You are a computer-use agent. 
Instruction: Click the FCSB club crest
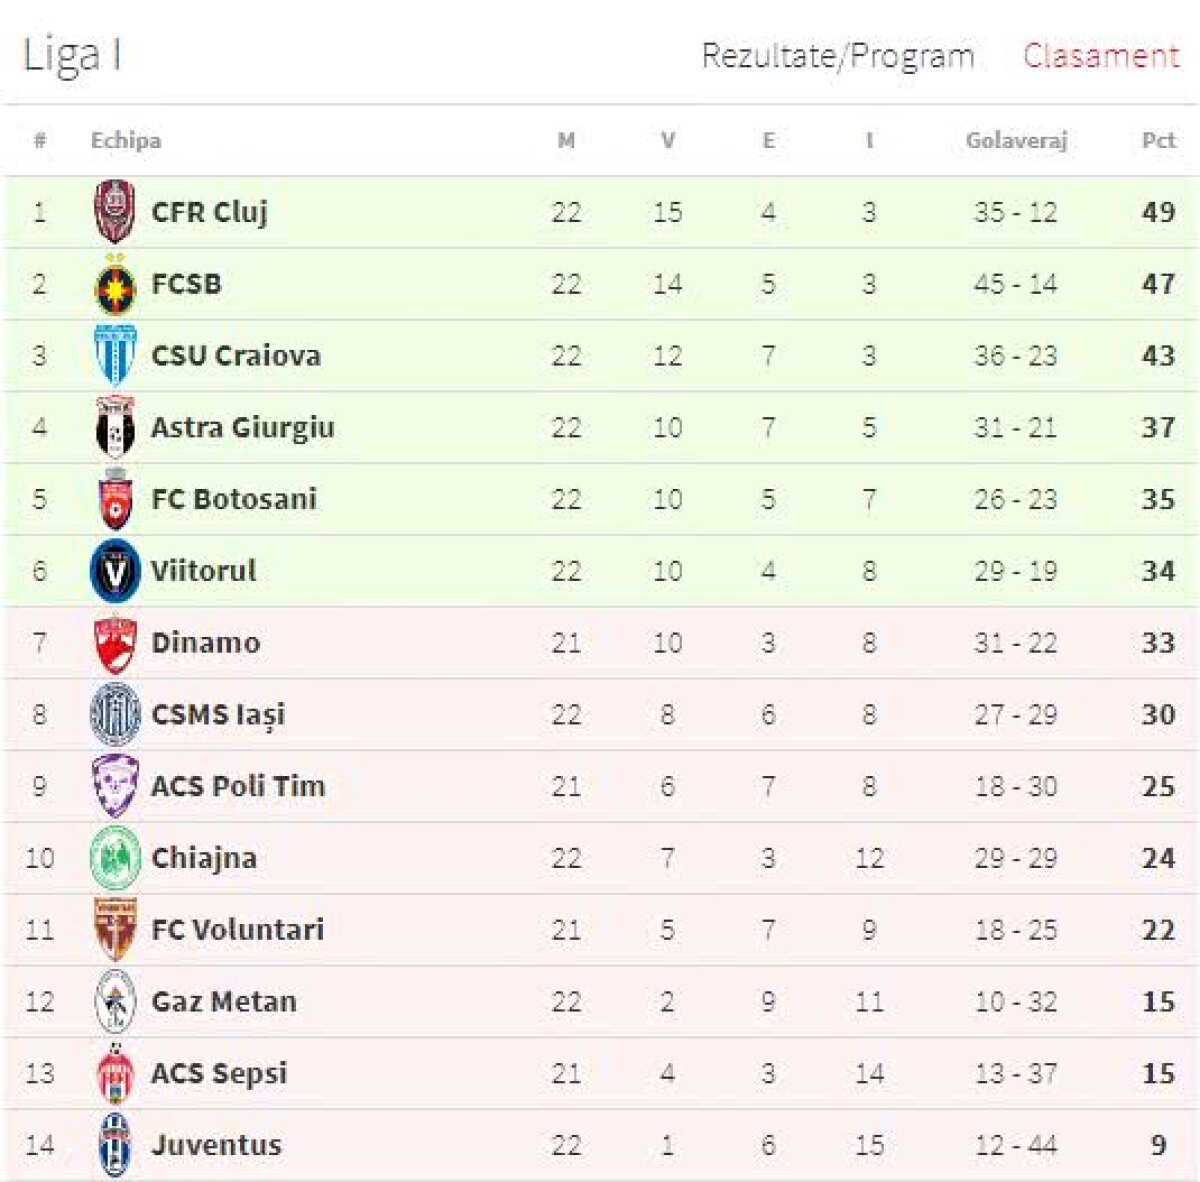pos(117,283)
